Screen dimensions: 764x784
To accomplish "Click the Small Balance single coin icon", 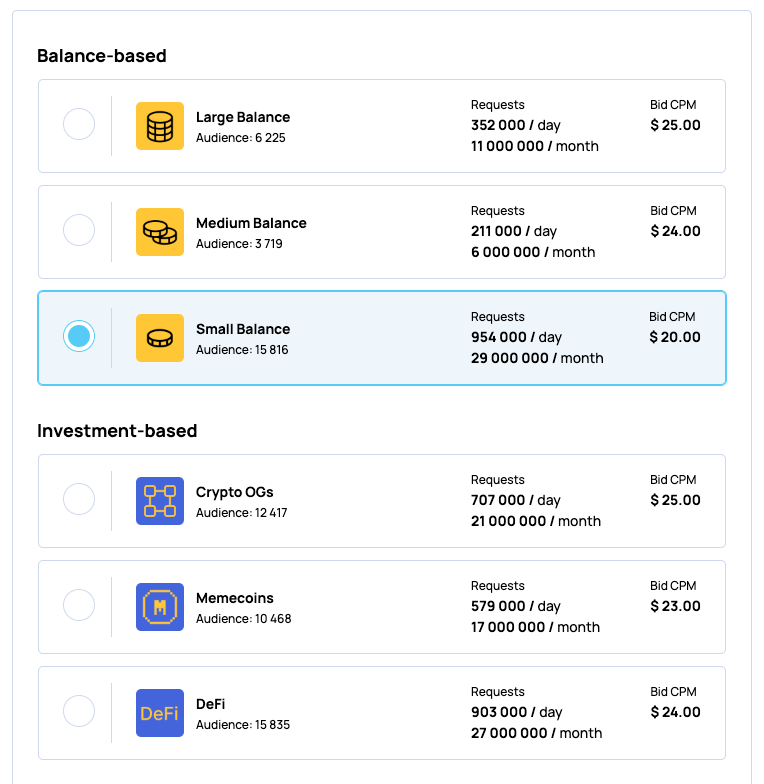I will 160,338.
